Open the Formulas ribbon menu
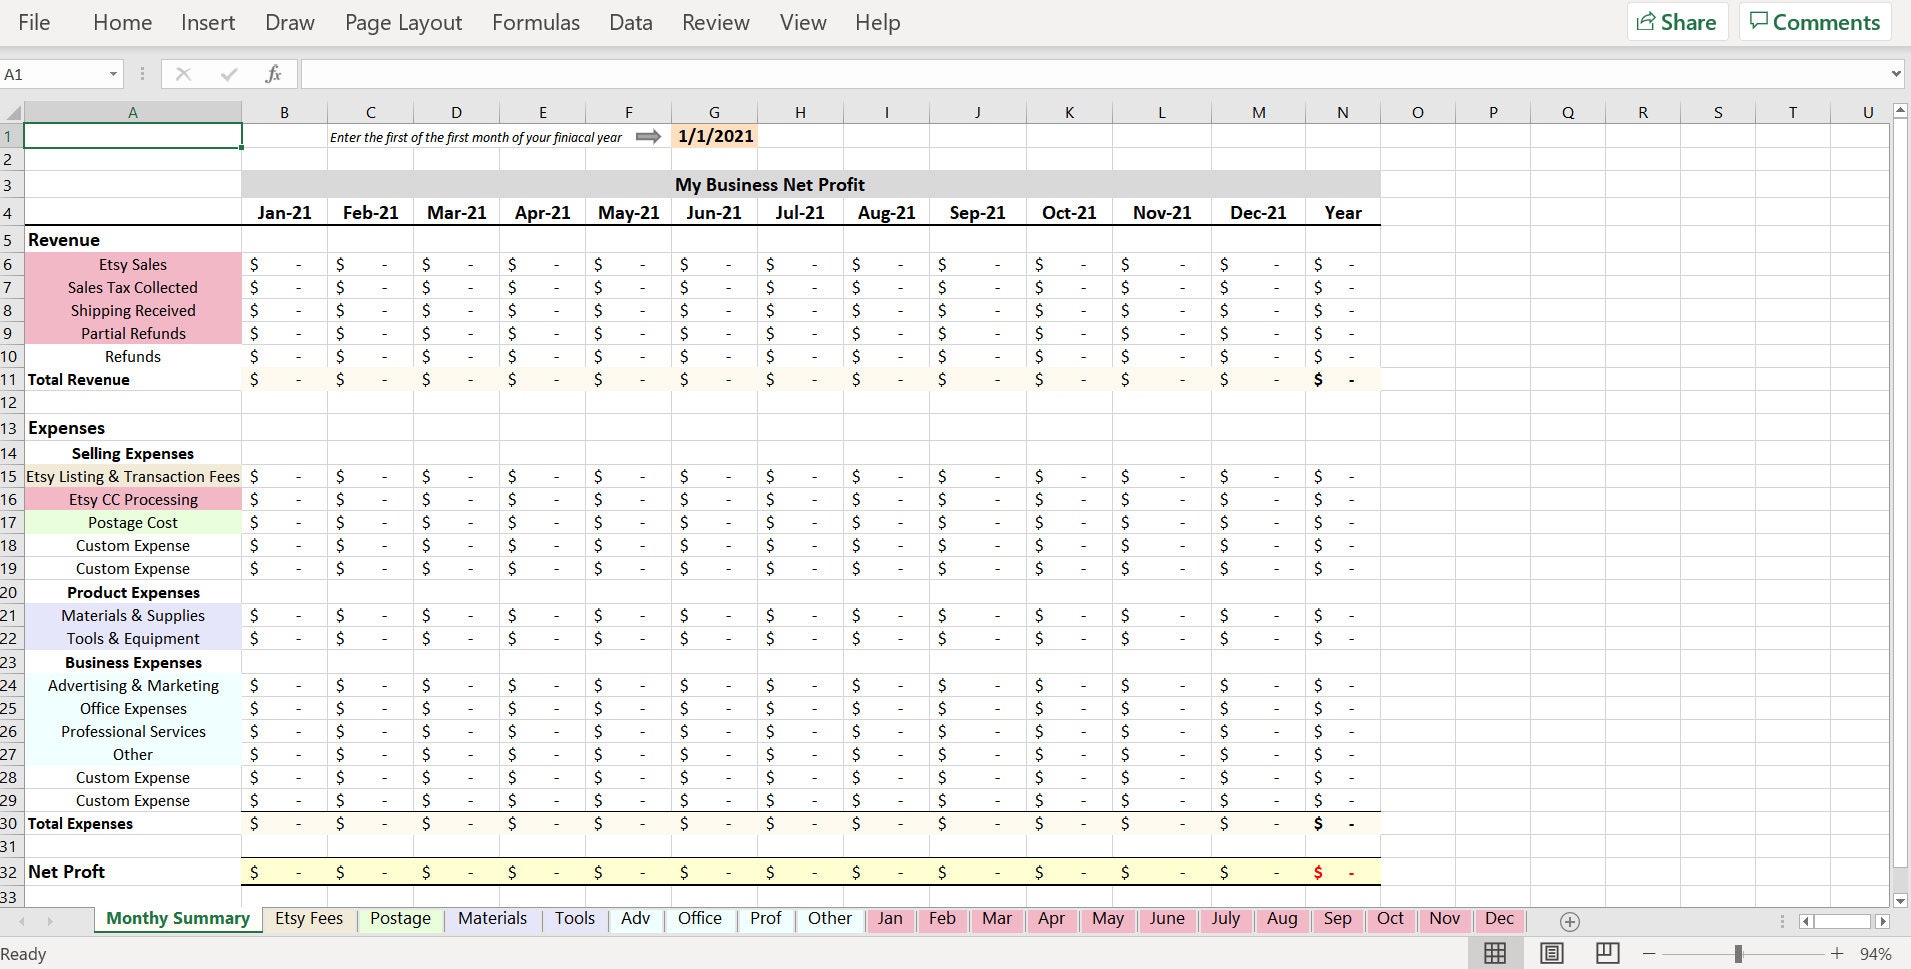 pyautogui.click(x=536, y=22)
